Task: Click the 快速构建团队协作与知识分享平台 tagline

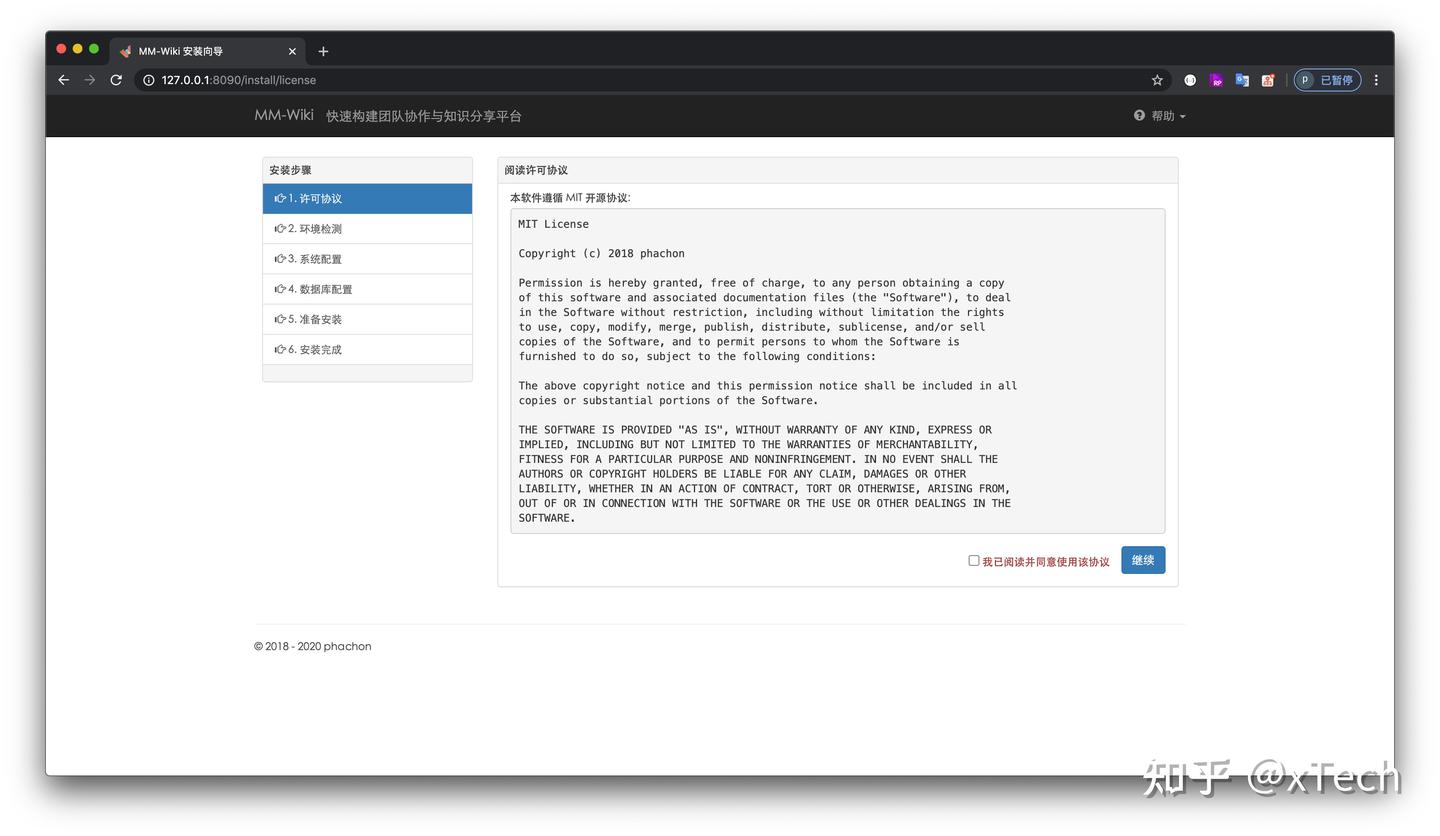Action: pos(424,116)
